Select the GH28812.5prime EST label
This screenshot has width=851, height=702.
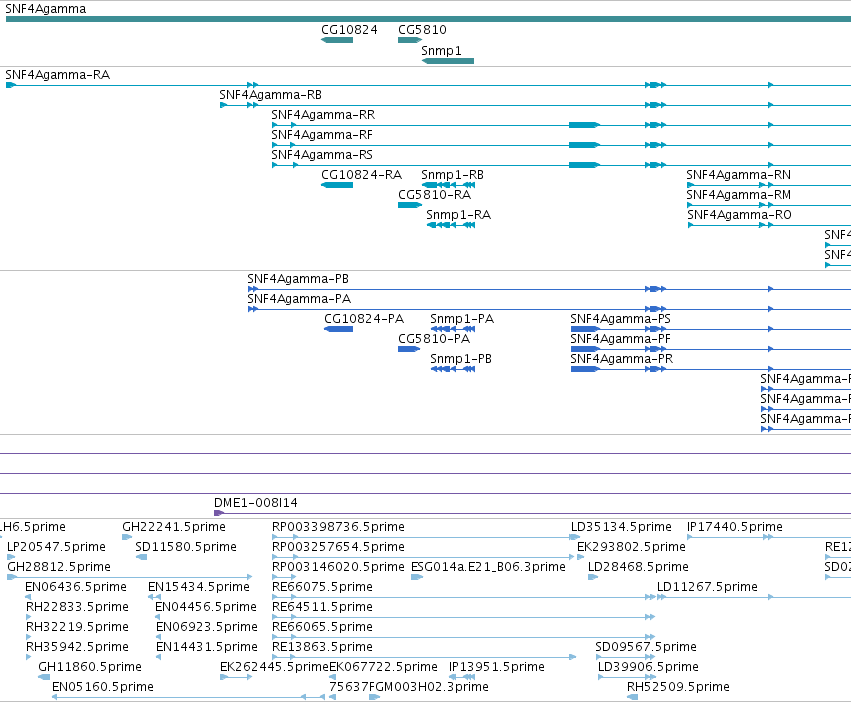59,567
